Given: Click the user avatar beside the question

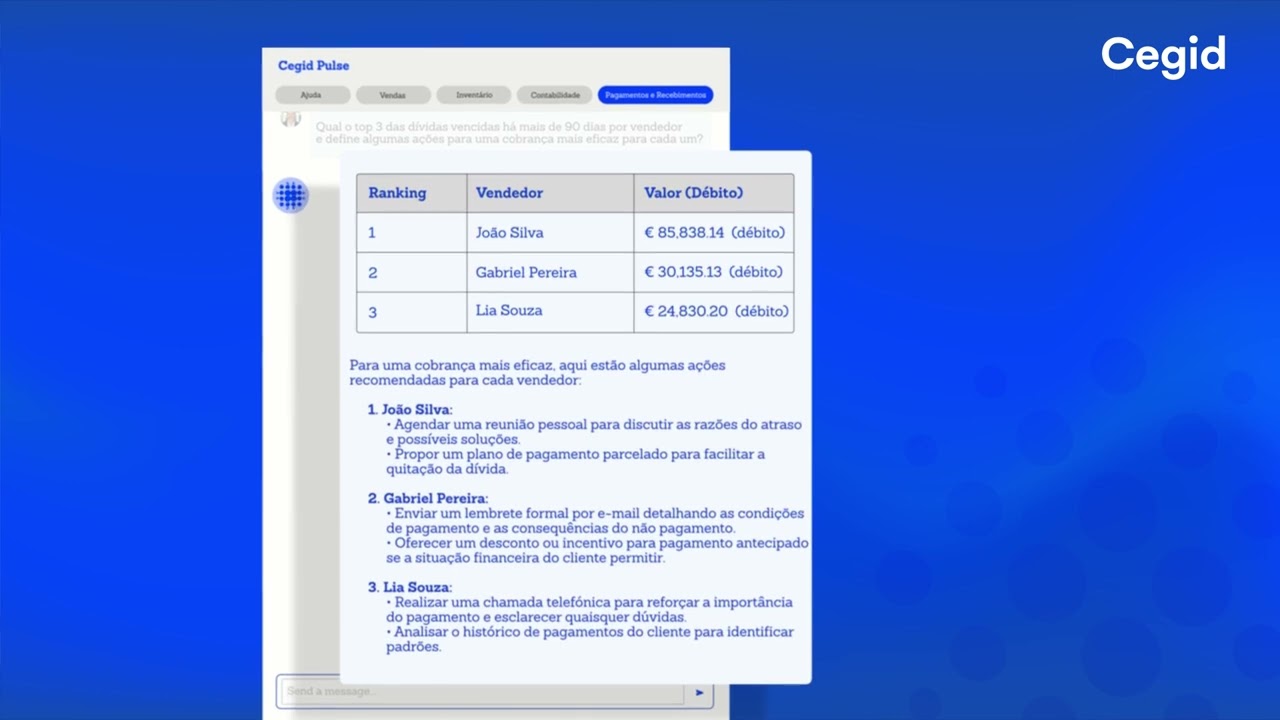Looking at the screenshot, I should pyautogui.click(x=290, y=118).
